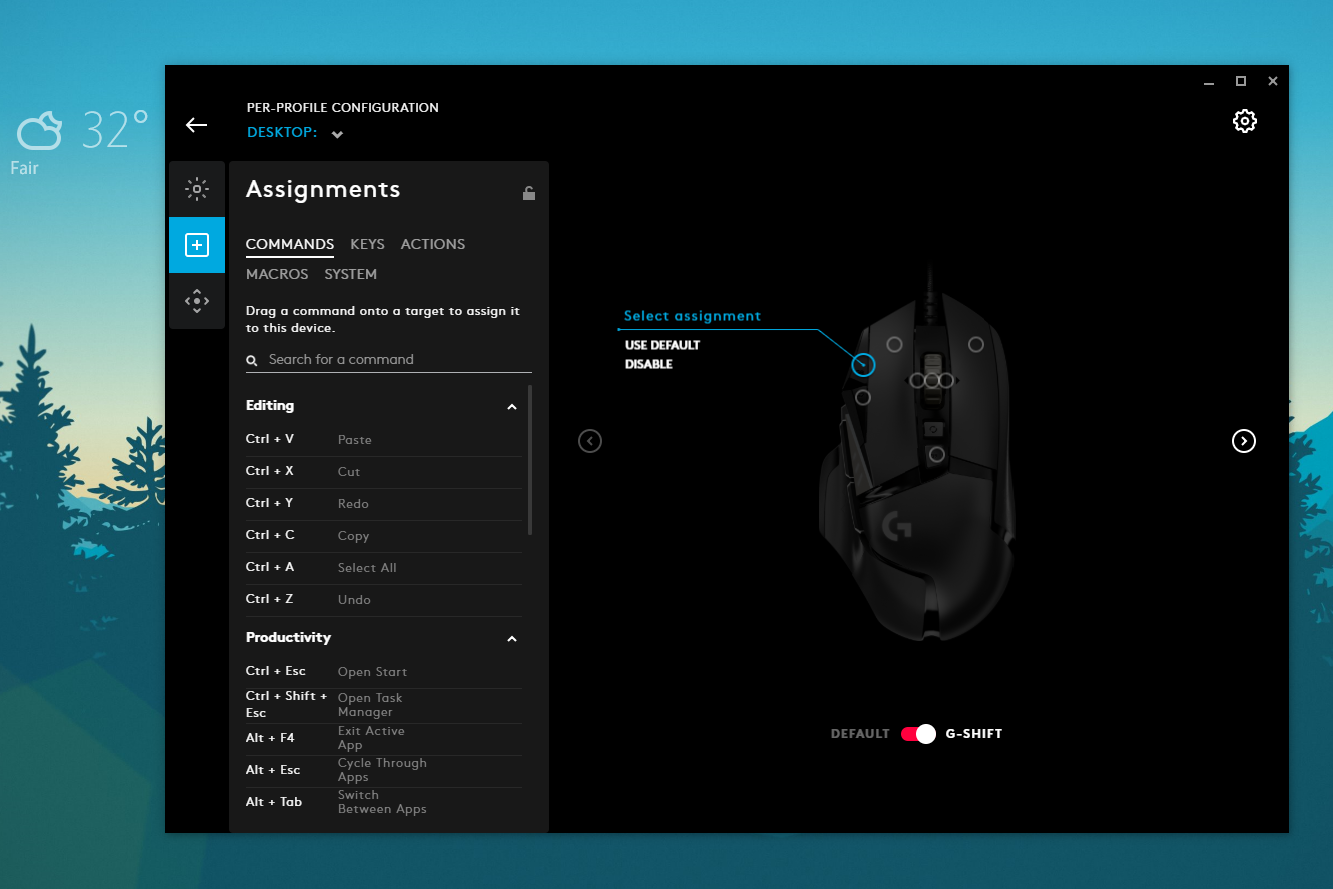Minimize the G HUB window

1209,81
